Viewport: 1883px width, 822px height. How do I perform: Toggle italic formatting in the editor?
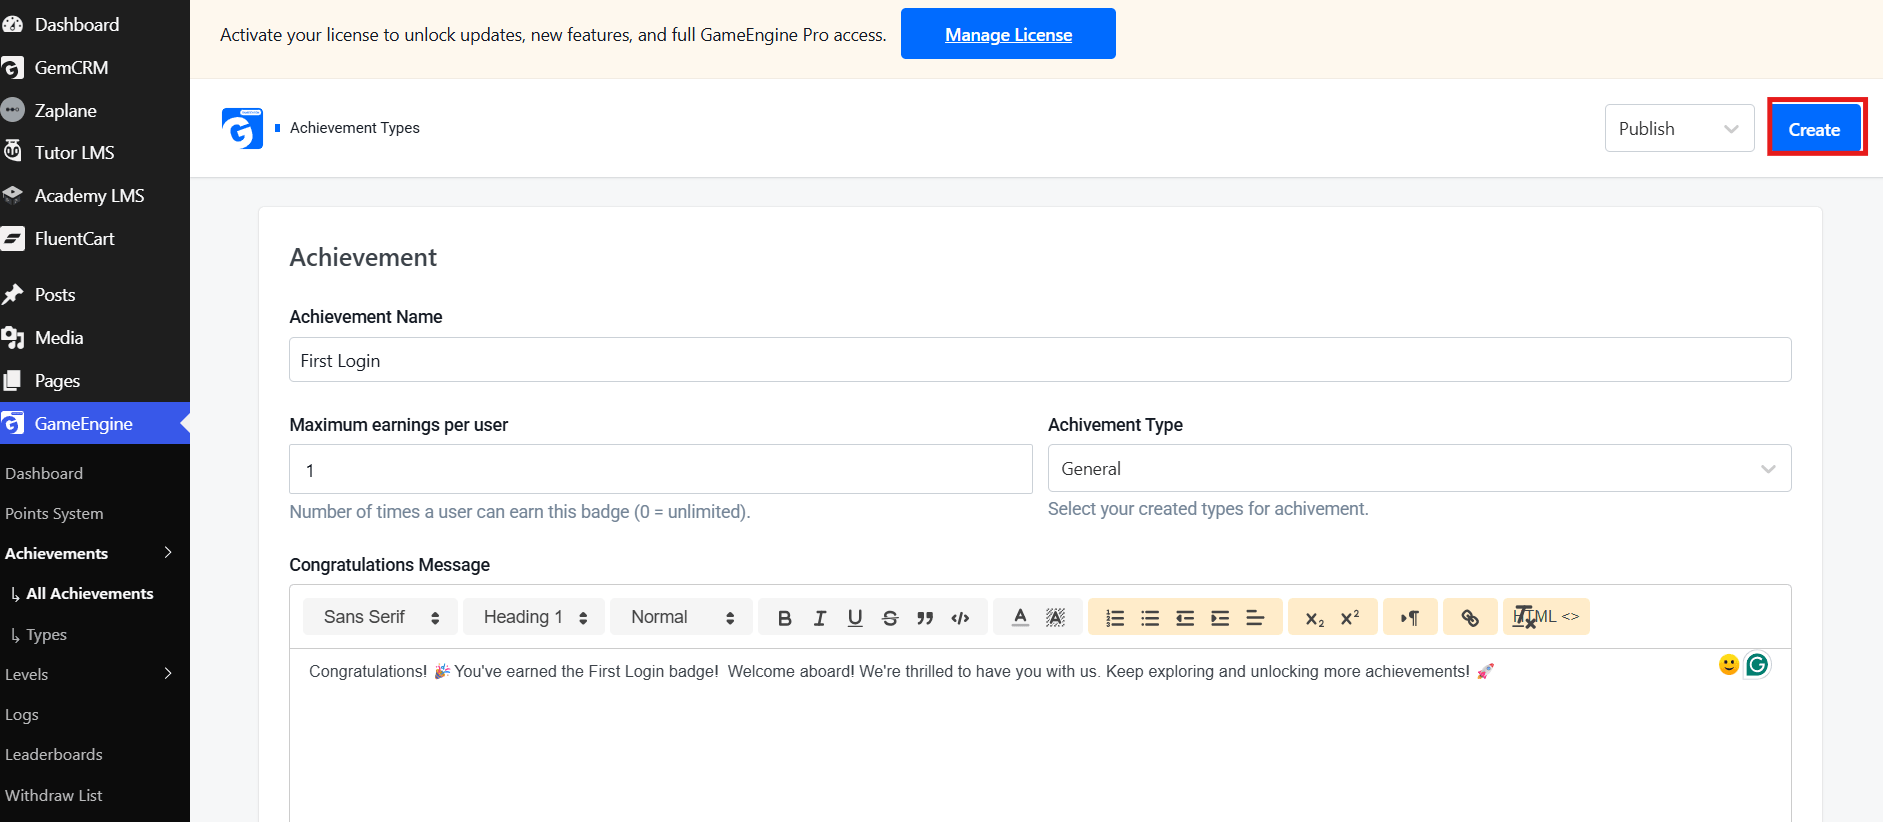coord(820,618)
